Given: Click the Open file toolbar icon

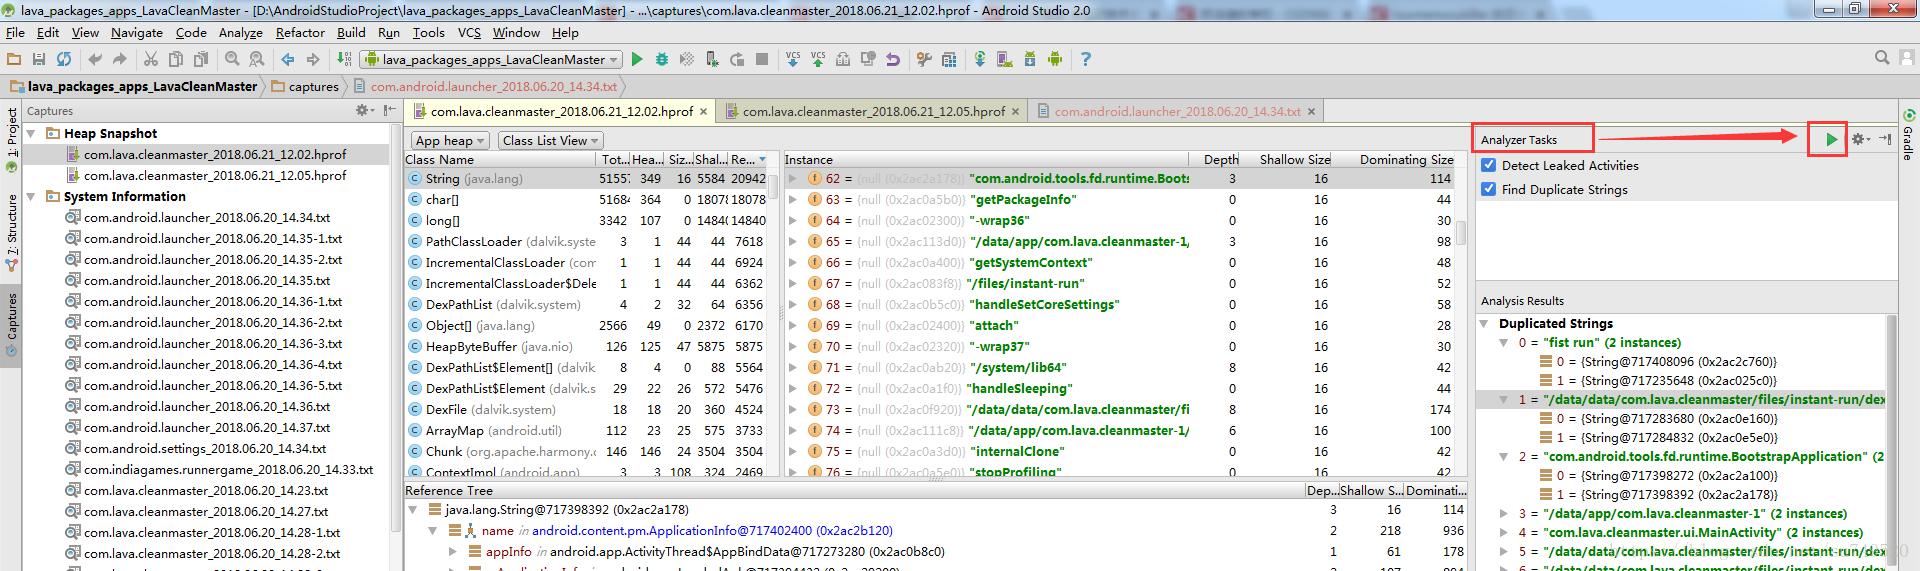Looking at the screenshot, I should 14,59.
